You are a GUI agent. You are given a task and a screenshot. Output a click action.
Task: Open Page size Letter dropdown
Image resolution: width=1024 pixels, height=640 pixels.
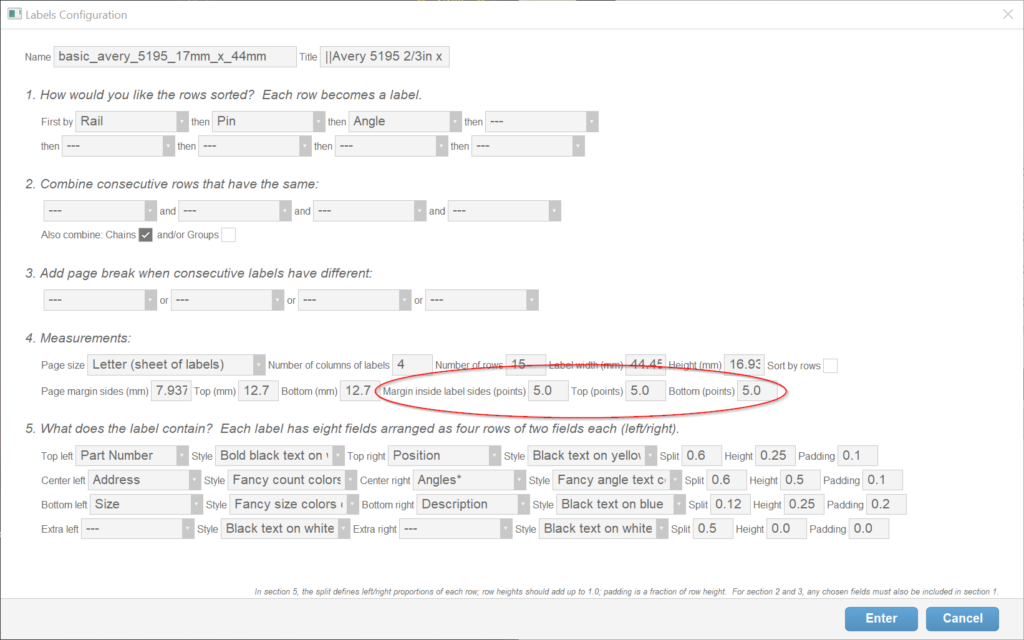click(177, 365)
